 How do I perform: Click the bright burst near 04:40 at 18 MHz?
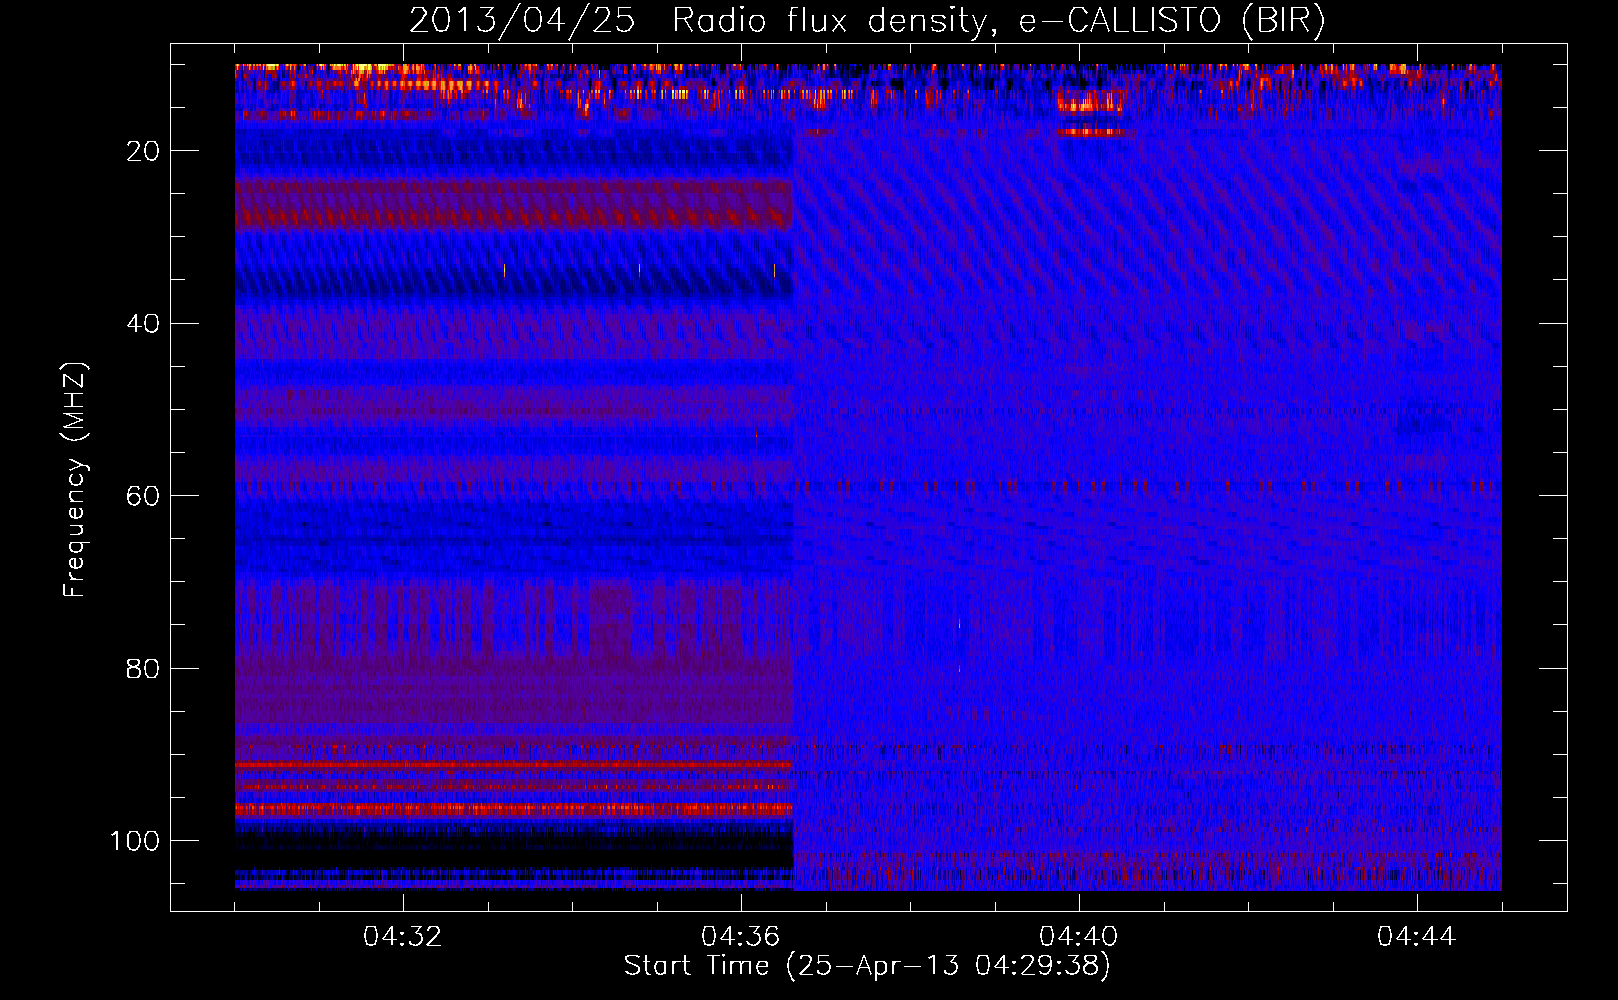click(x=1092, y=131)
